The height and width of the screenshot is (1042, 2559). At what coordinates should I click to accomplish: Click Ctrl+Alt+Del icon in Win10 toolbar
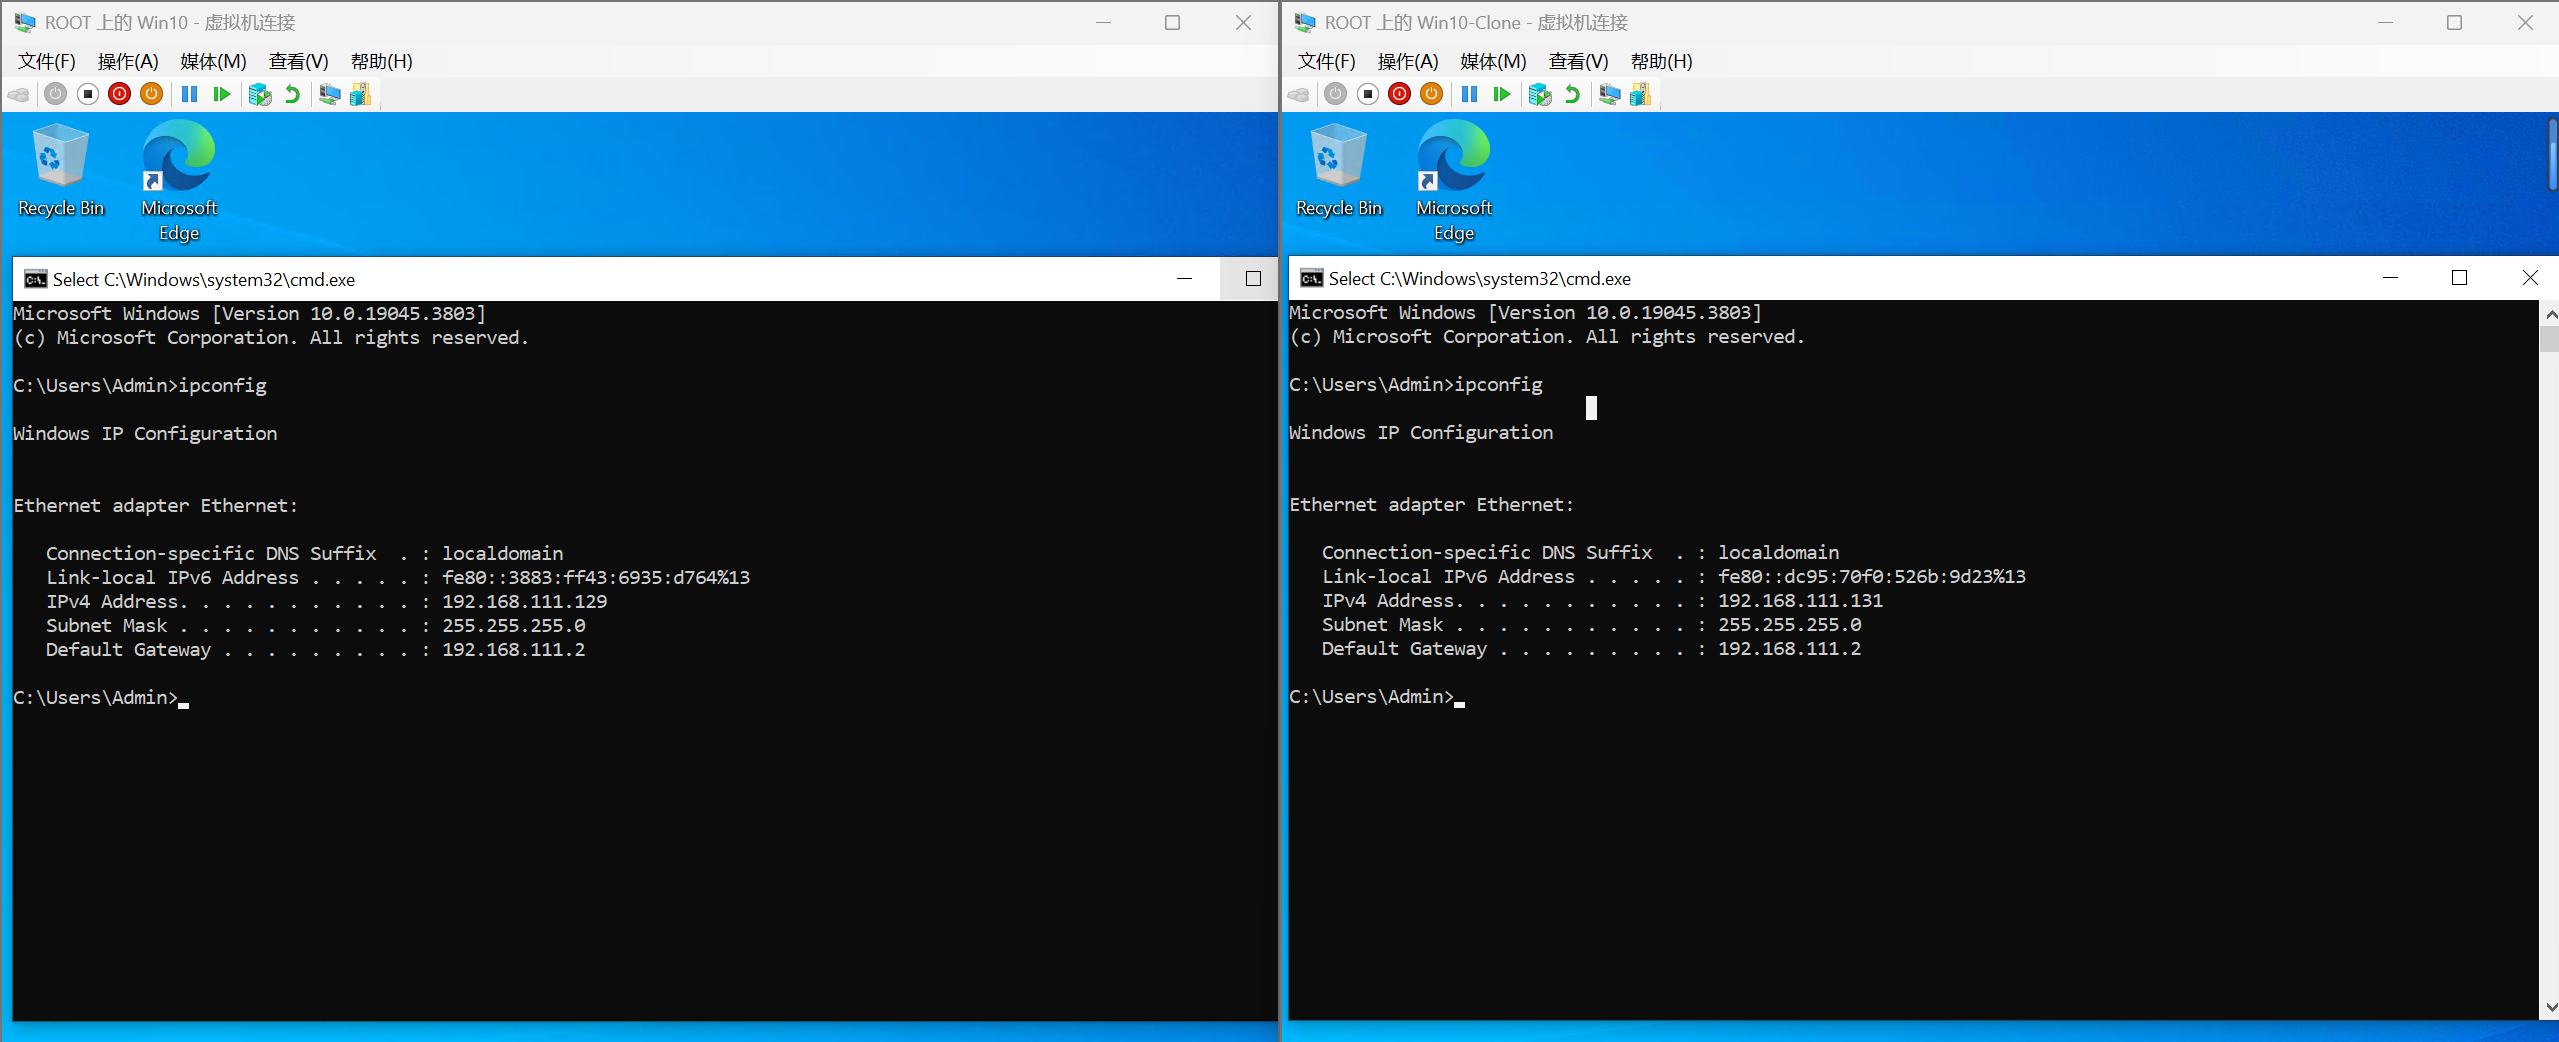click(x=18, y=94)
